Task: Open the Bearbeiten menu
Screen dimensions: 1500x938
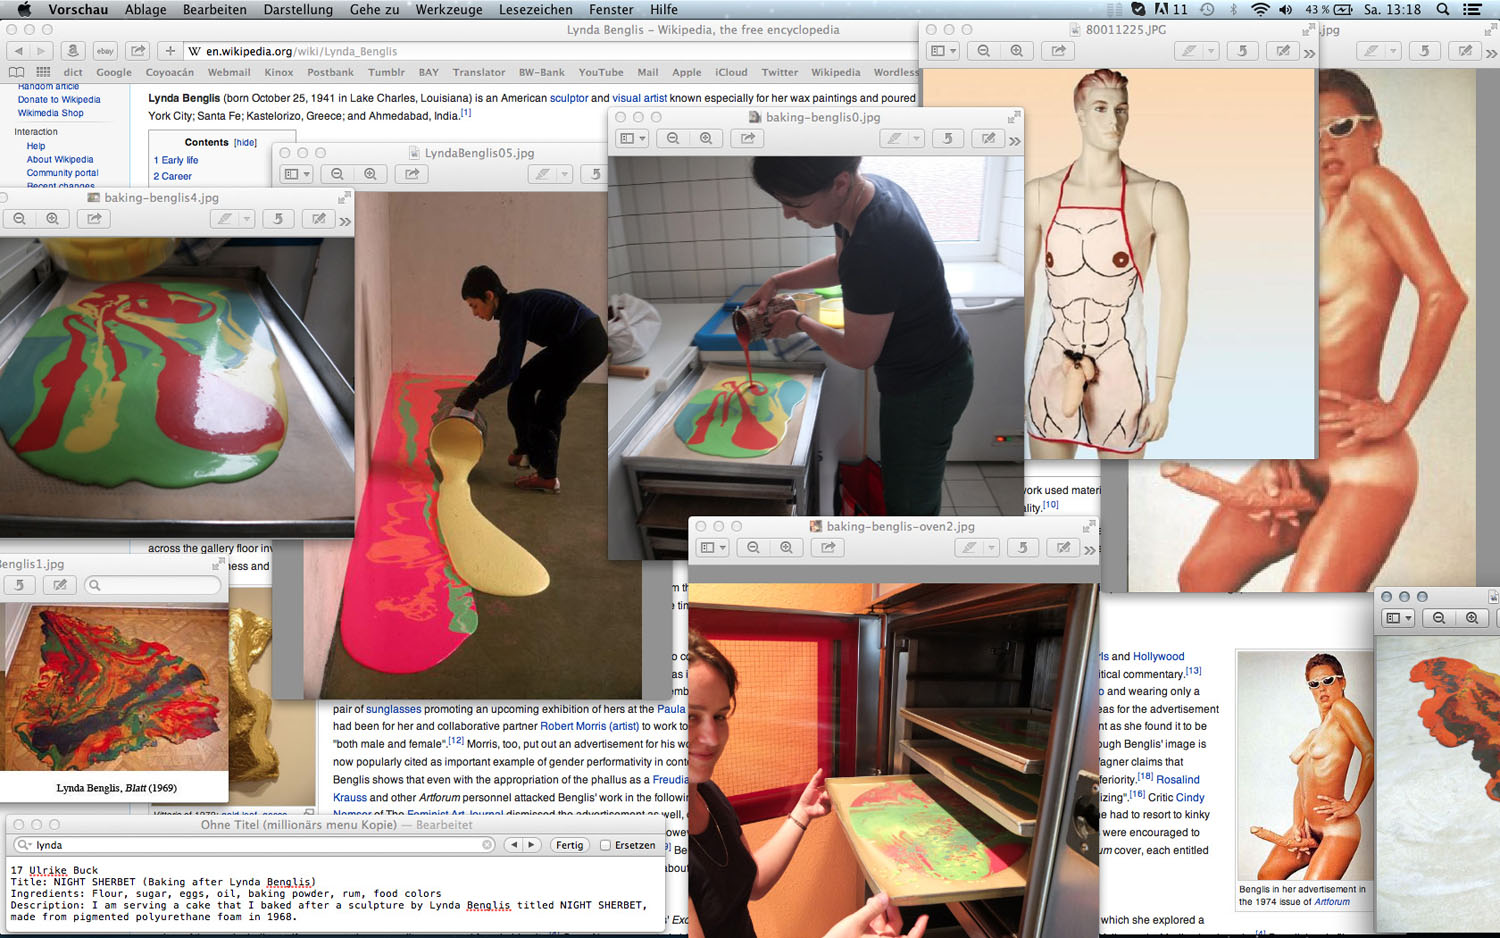Action: coord(214,9)
